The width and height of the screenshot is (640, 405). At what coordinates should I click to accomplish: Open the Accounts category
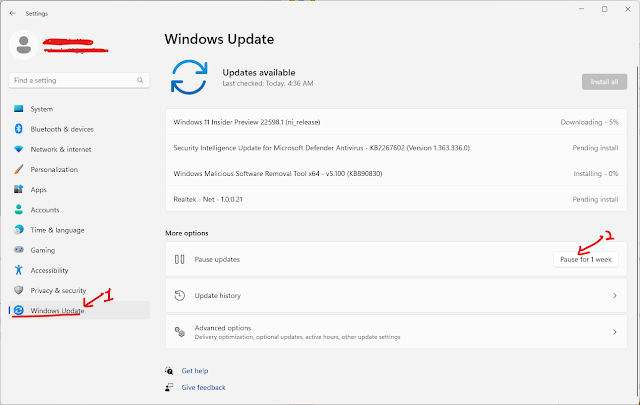[x=79, y=210]
